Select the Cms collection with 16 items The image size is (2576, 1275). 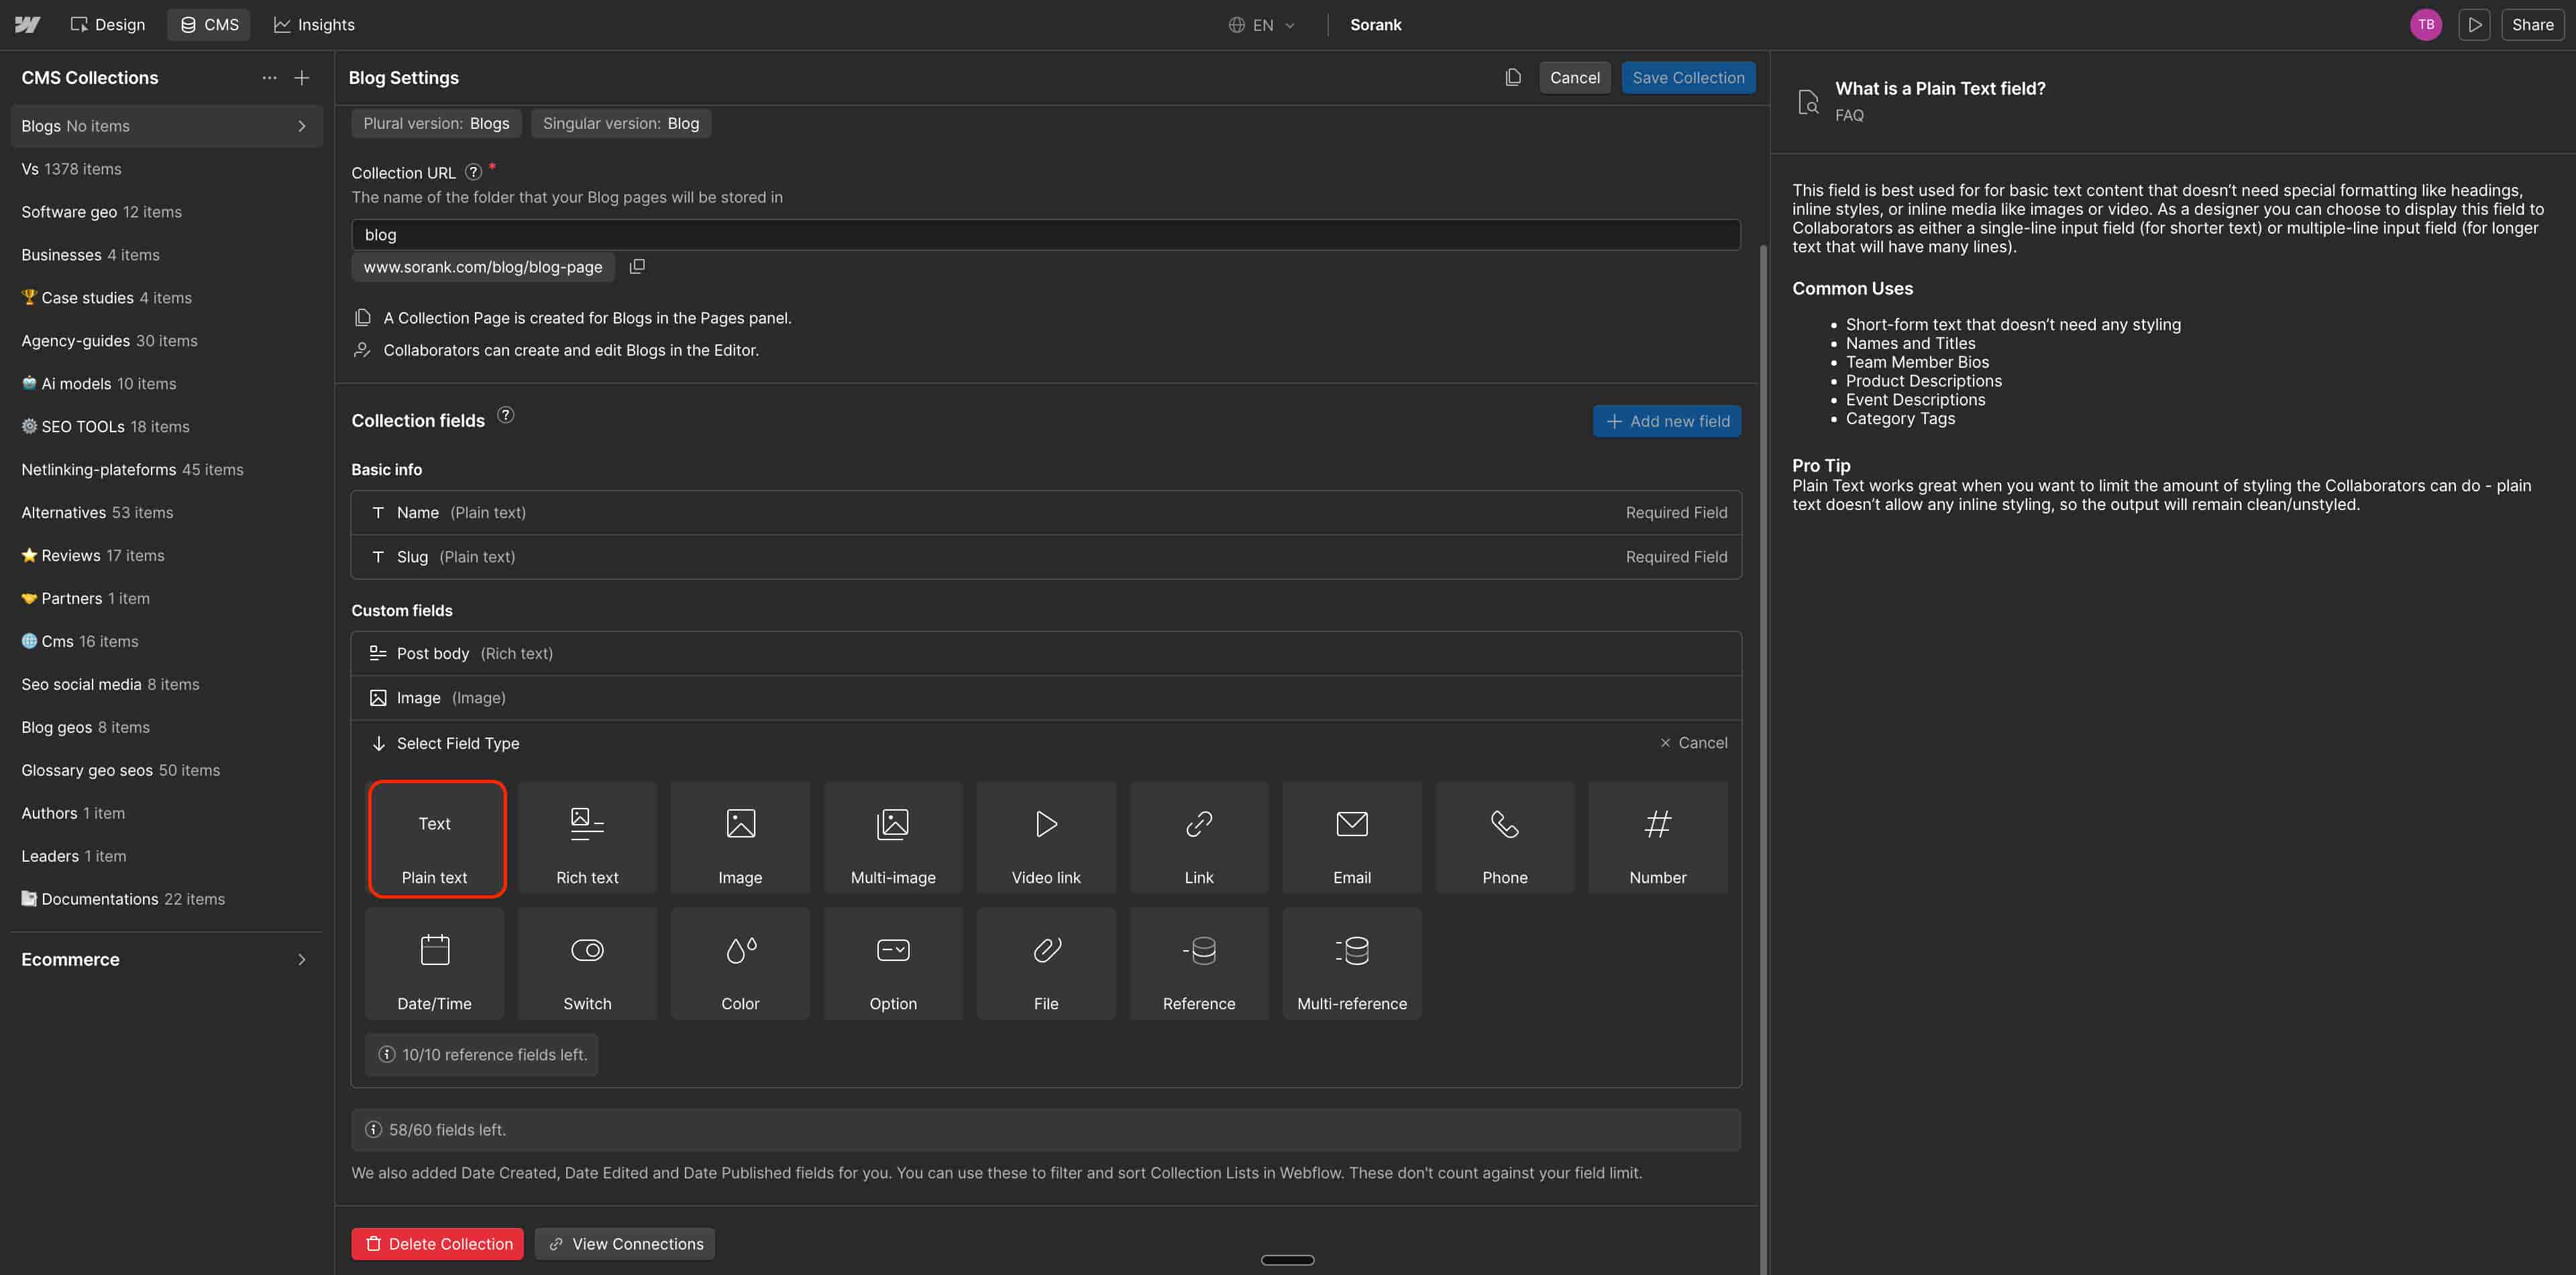[x=166, y=642]
